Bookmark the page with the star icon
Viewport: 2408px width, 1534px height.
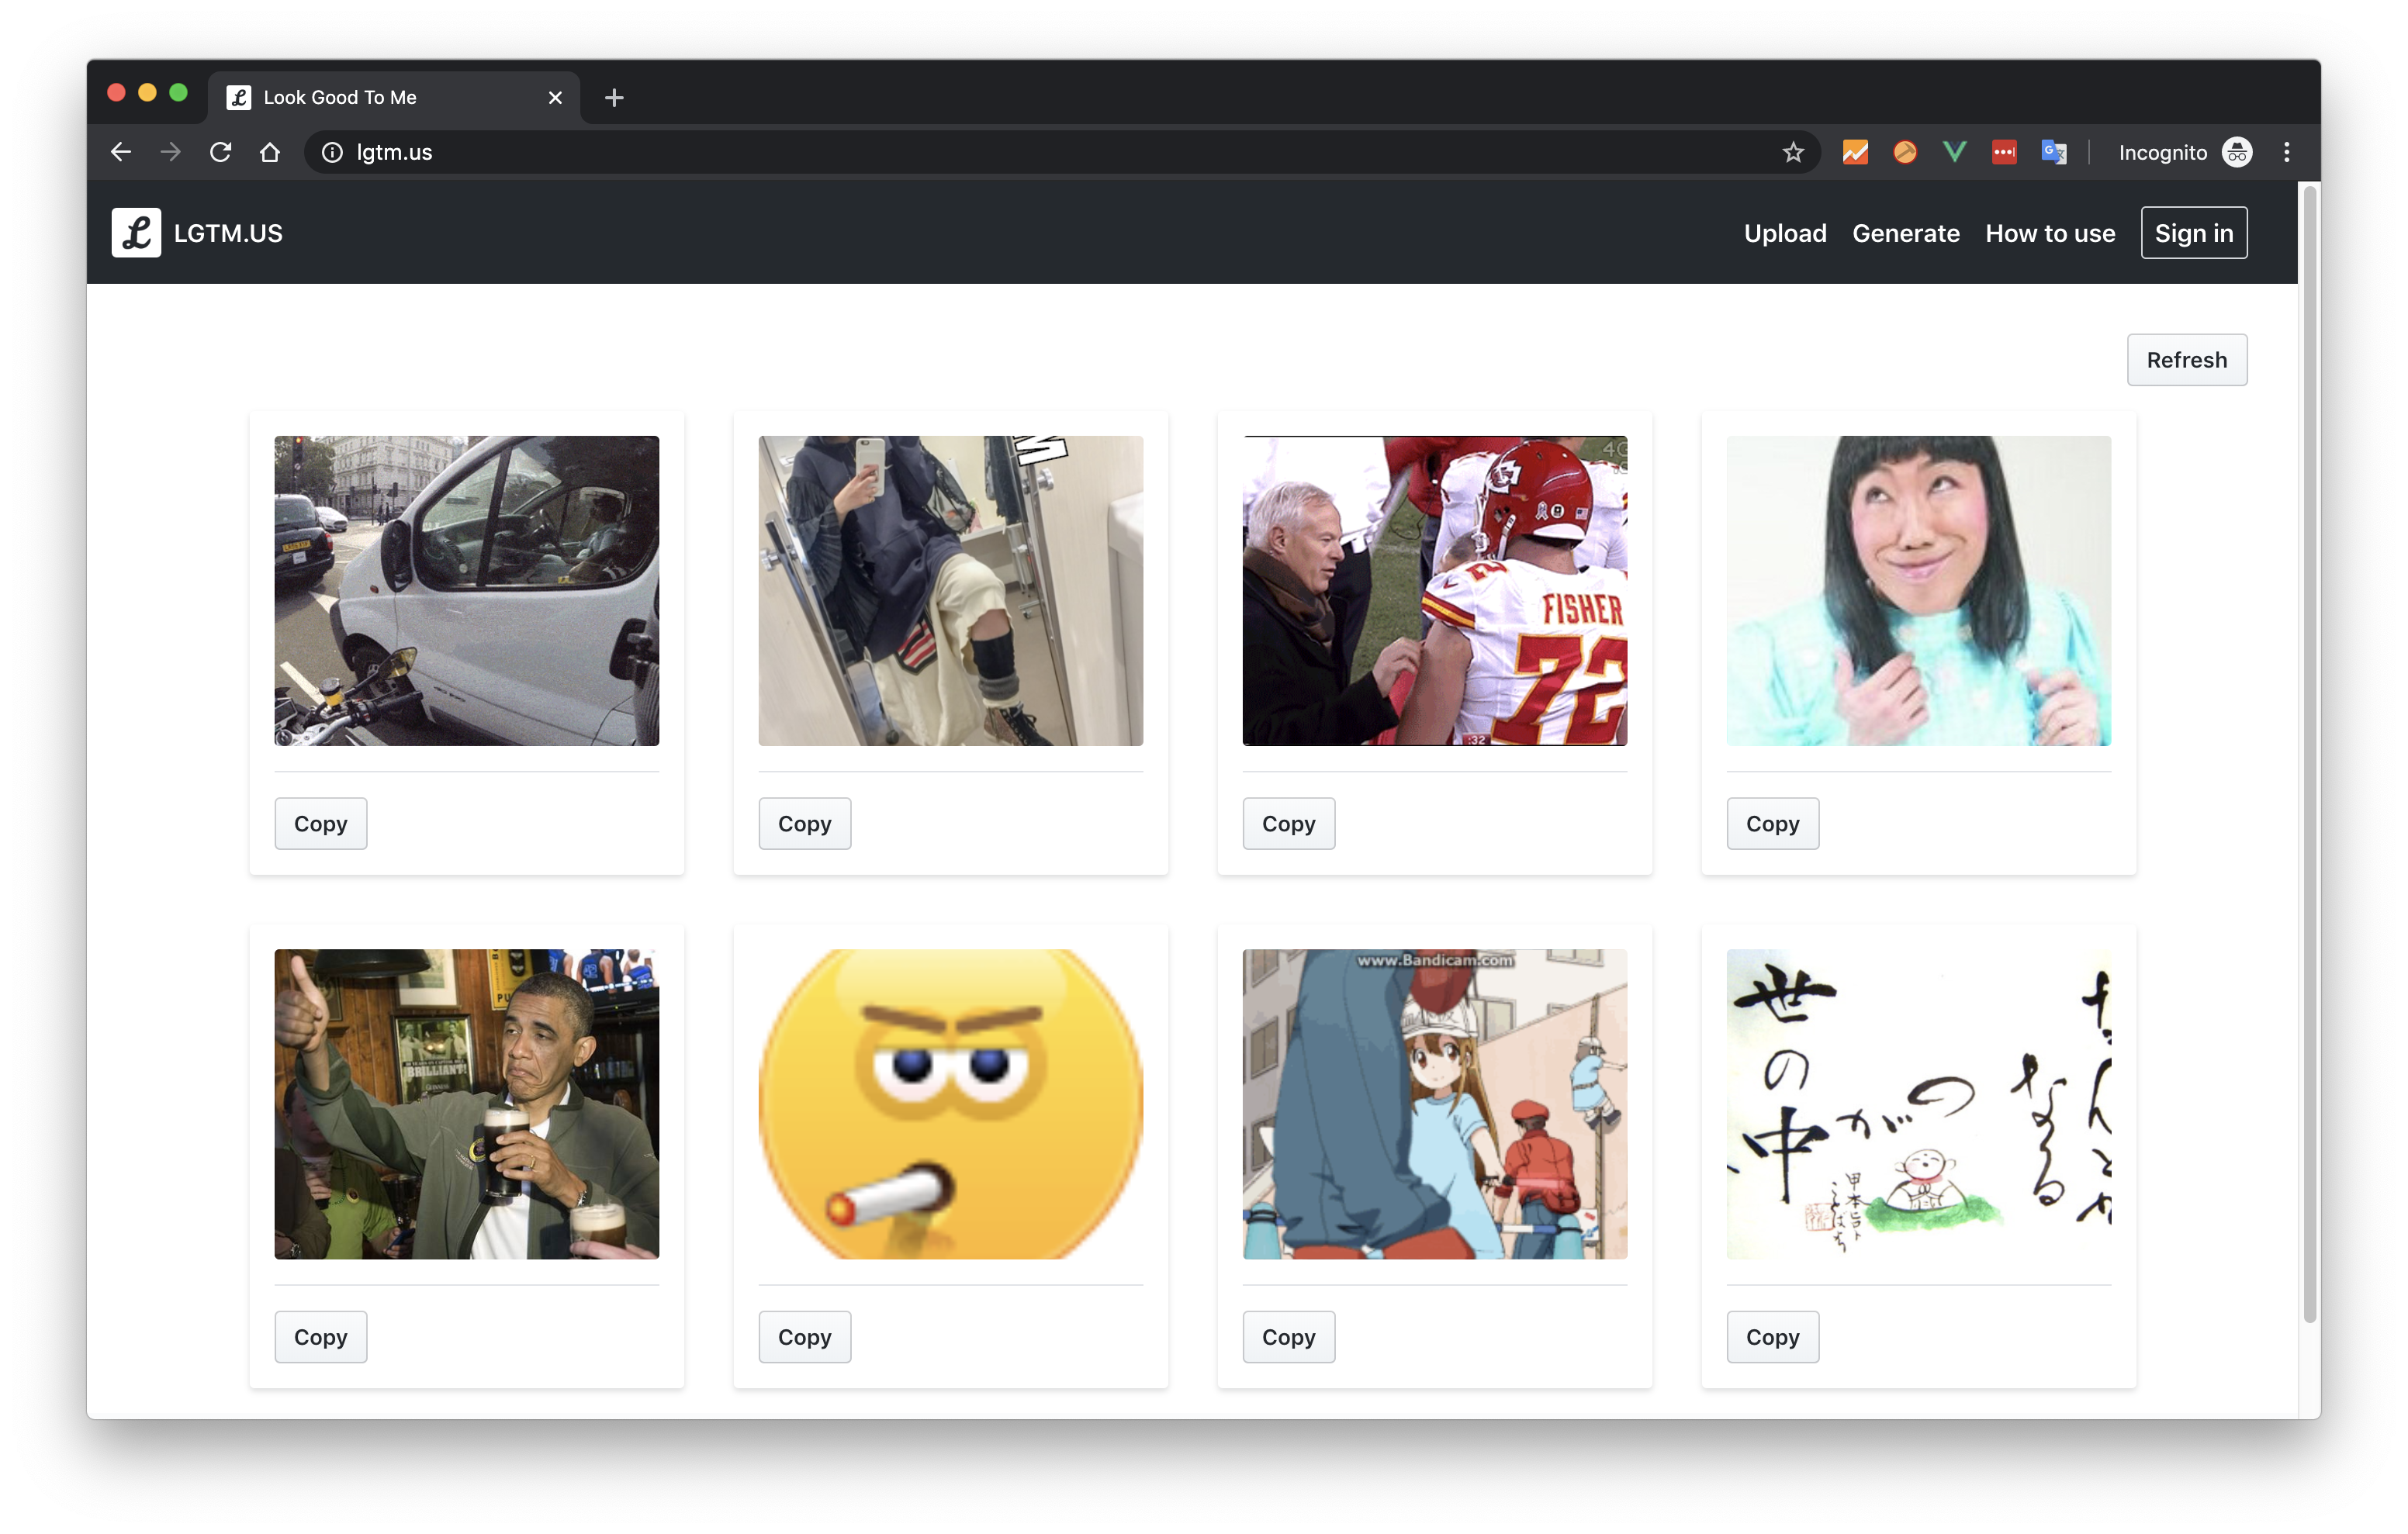pyautogui.click(x=1793, y=151)
